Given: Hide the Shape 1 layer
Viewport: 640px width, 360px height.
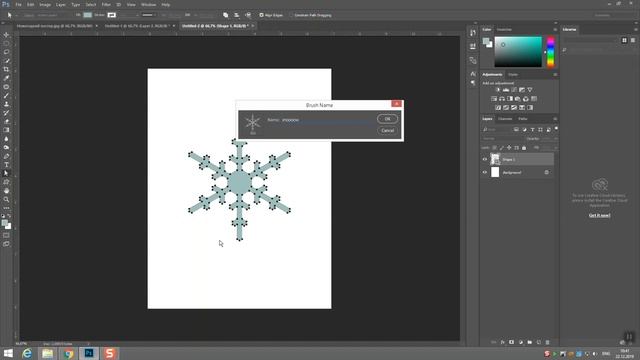Looking at the screenshot, I should (485, 159).
